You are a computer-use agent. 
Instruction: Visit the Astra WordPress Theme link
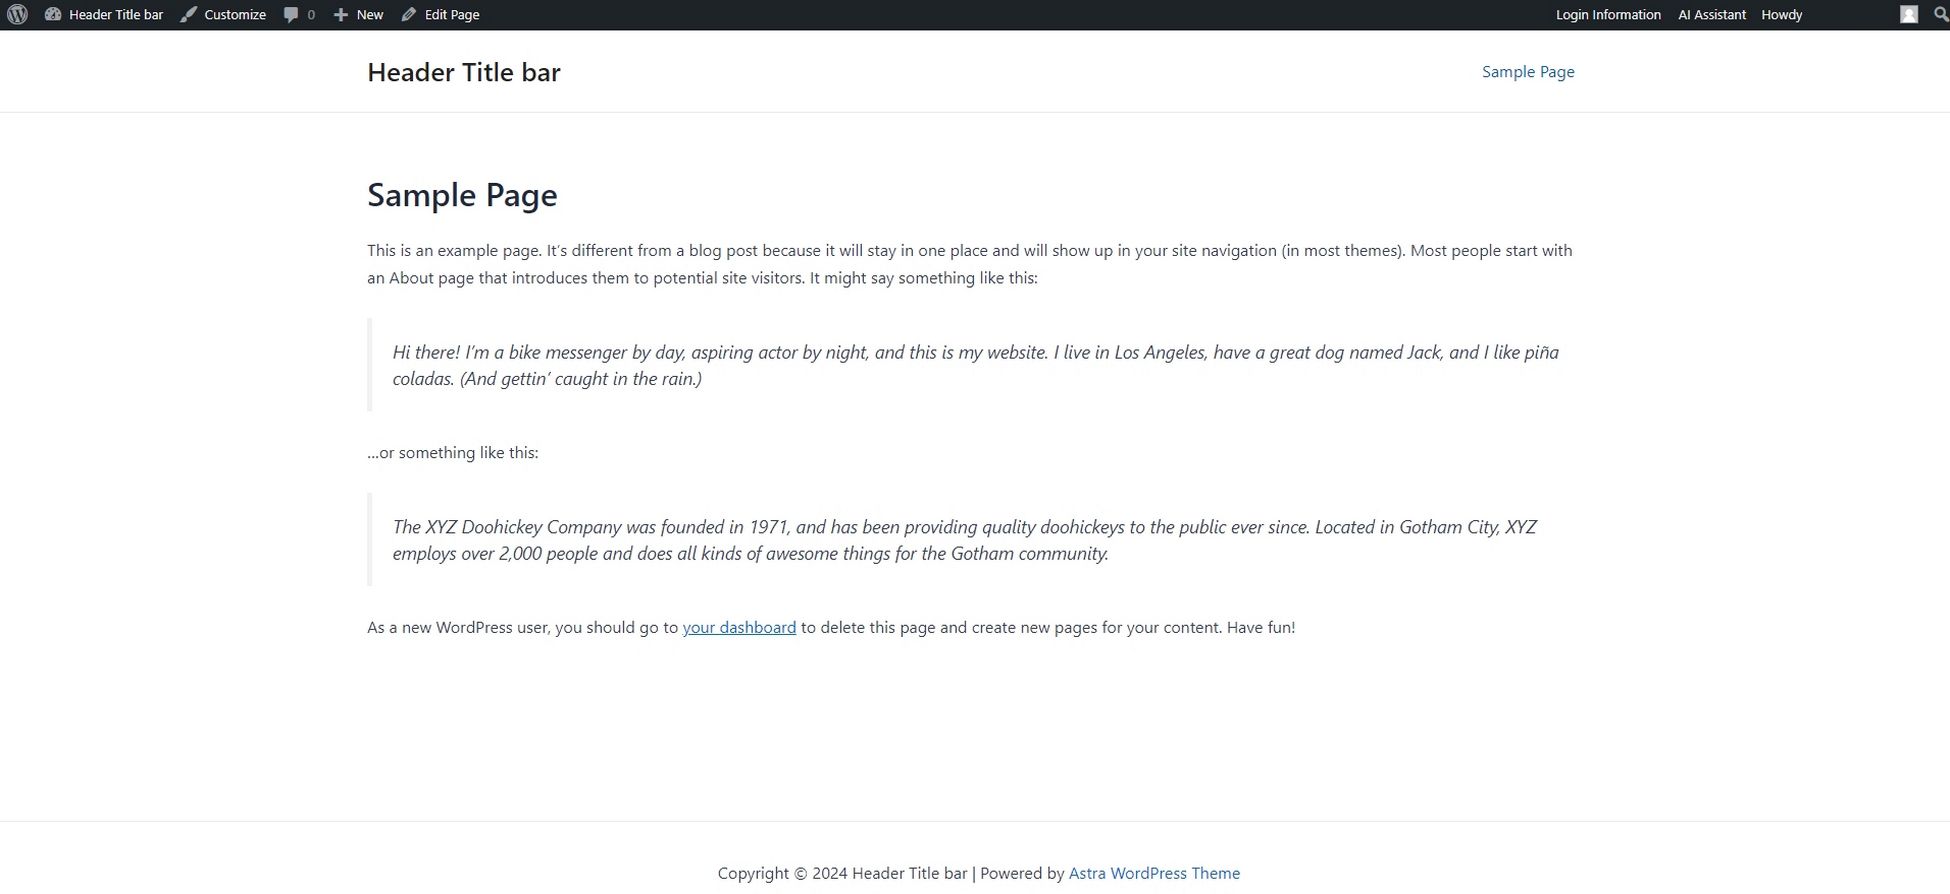tap(1154, 873)
